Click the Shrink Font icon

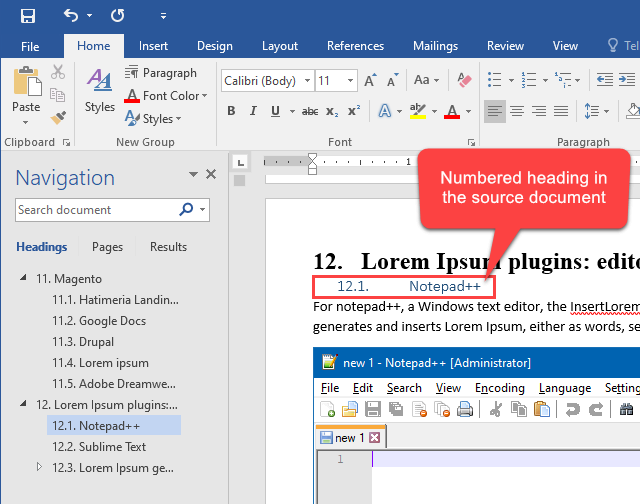tap(392, 80)
